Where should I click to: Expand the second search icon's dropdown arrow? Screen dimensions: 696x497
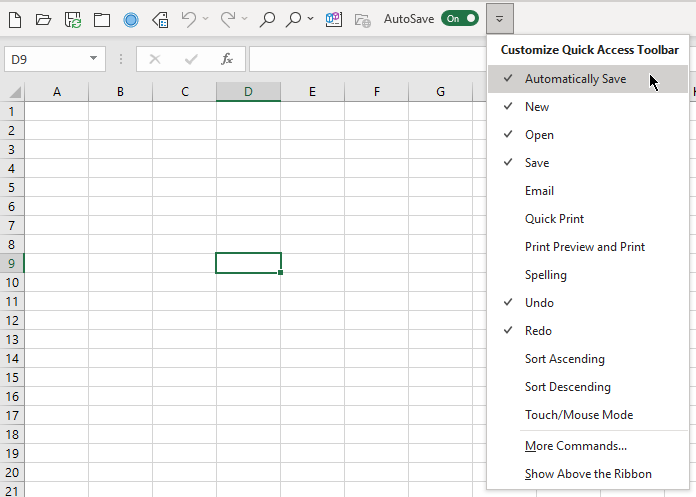[310, 19]
